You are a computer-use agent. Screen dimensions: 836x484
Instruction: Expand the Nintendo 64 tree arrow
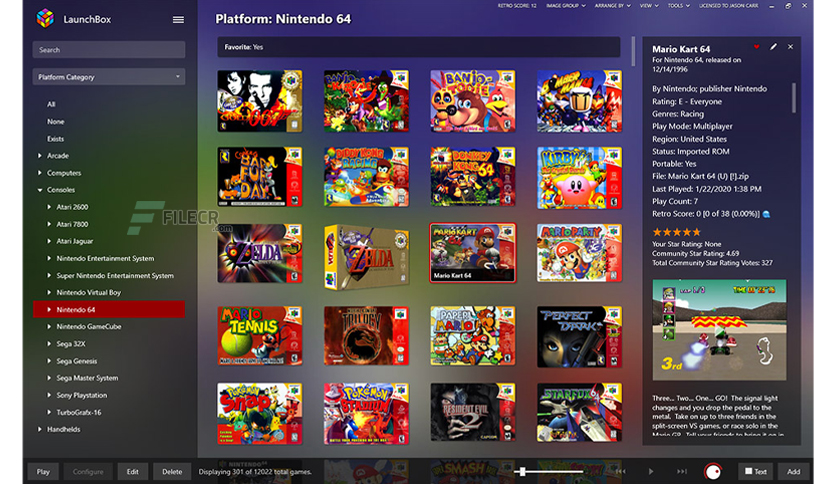coord(49,309)
